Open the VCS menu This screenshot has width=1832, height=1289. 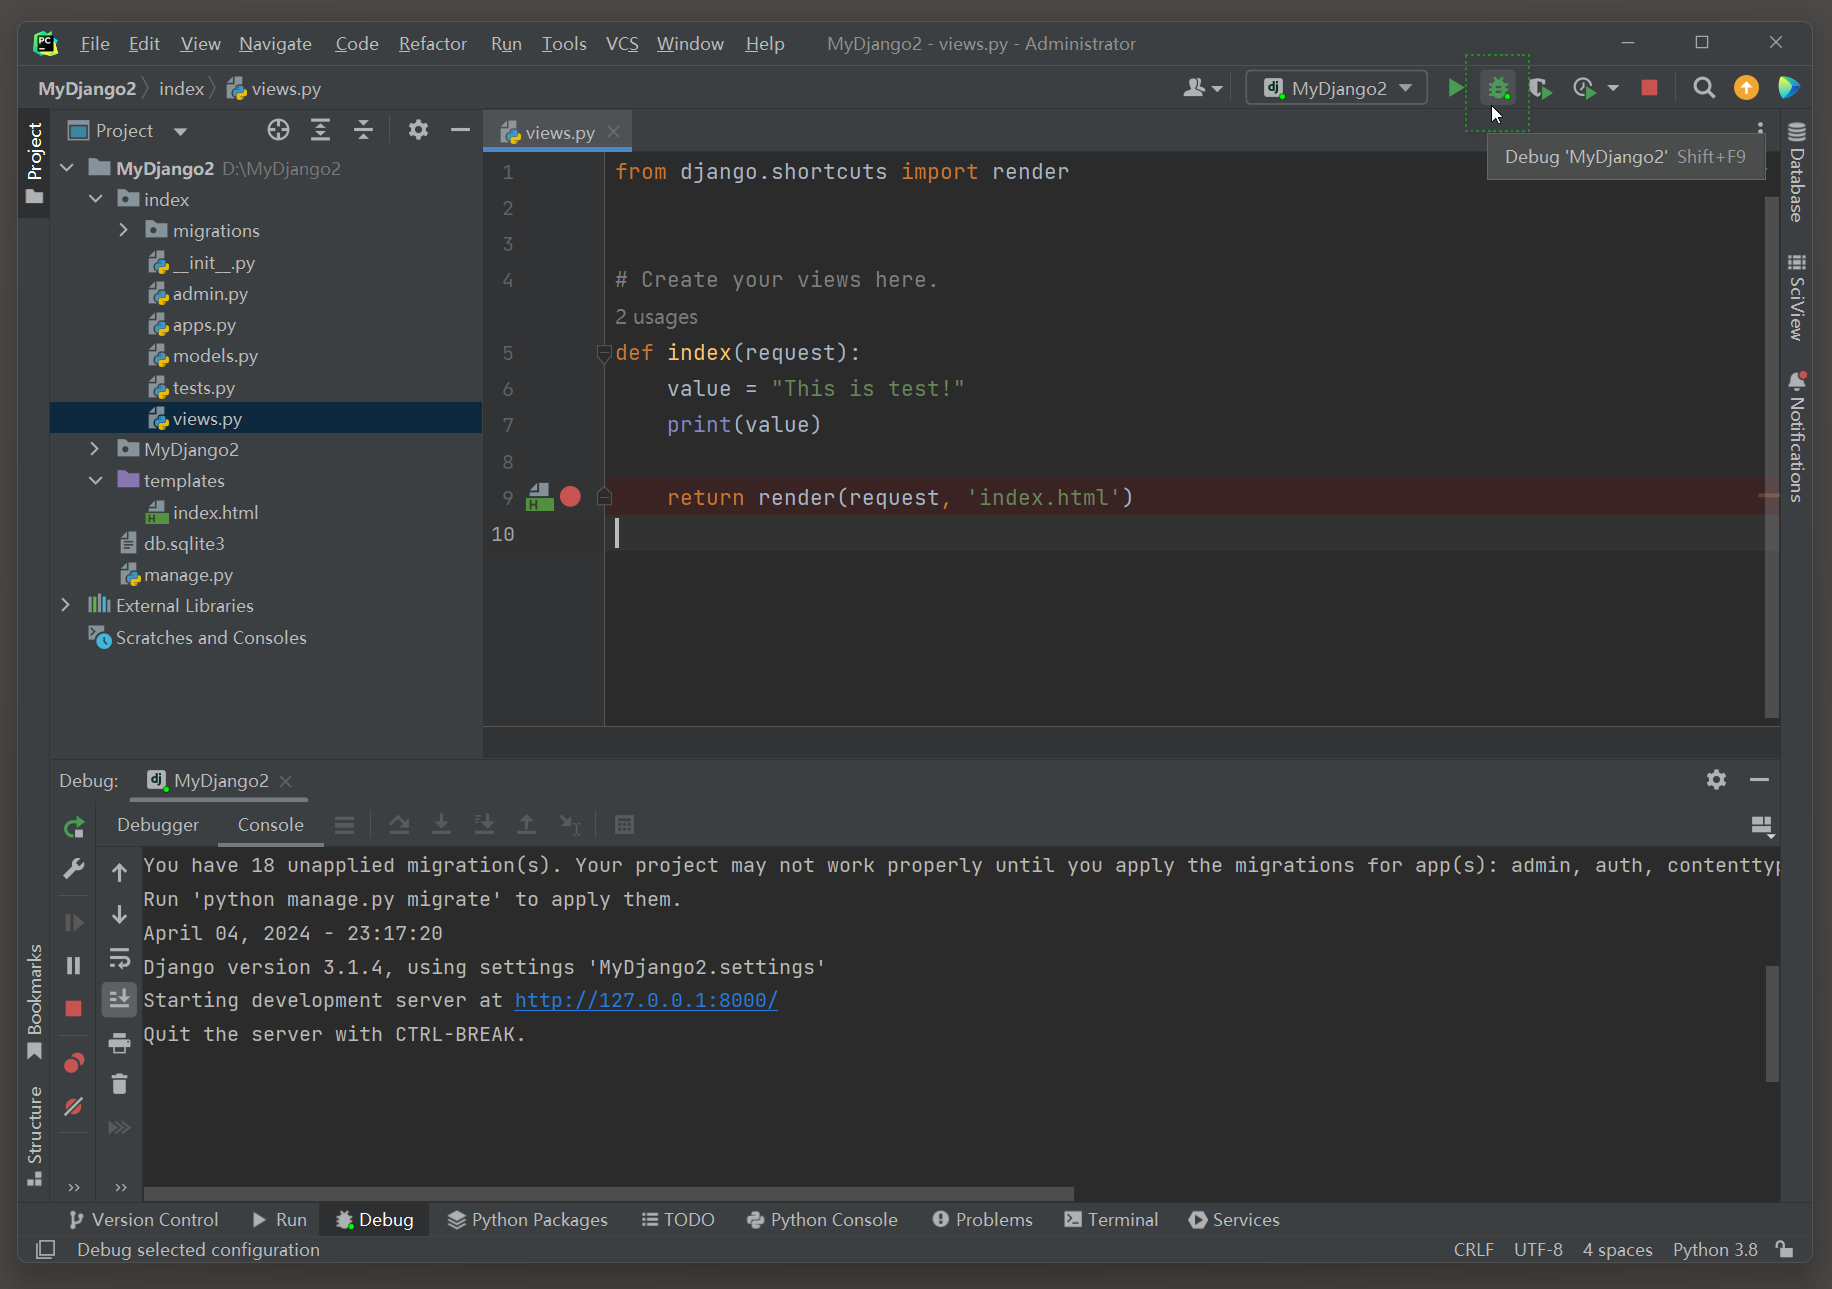[x=622, y=43]
